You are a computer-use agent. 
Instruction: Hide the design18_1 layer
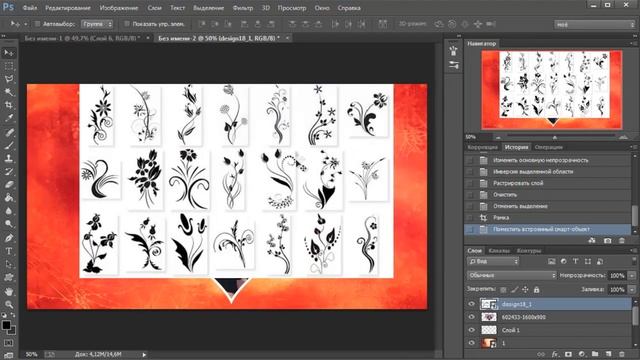coord(471,304)
